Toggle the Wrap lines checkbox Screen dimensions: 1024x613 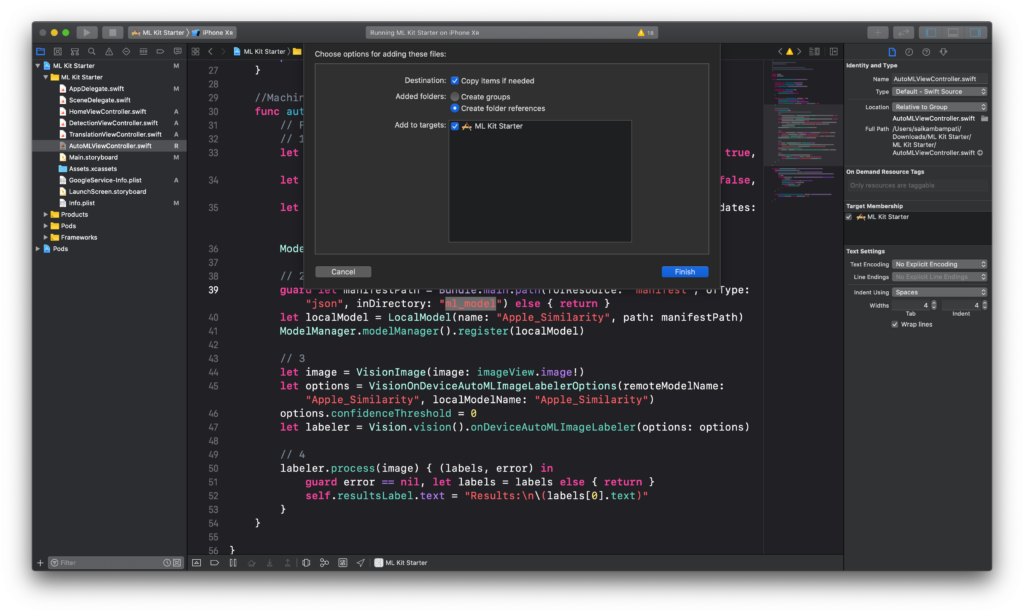pyautogui.click(x=895, y=324)
